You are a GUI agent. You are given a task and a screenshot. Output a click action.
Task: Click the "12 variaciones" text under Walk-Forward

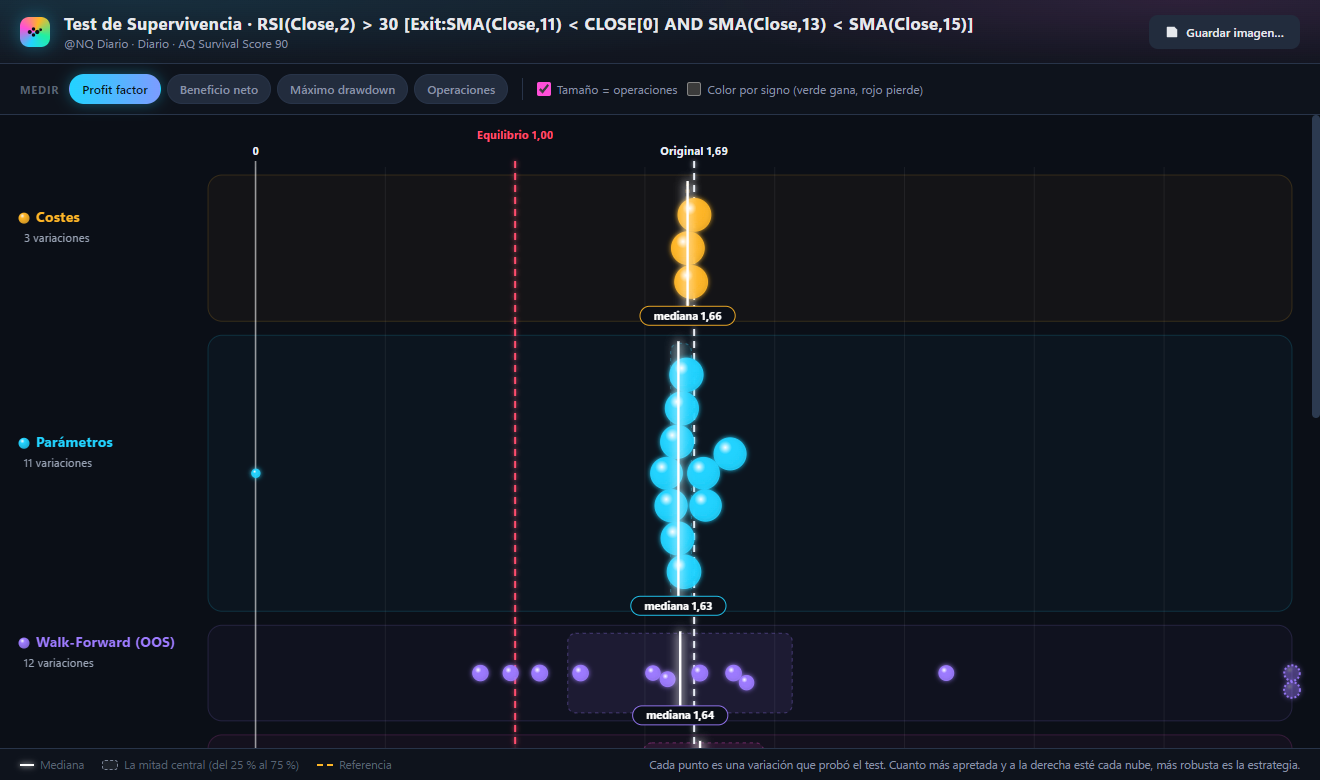click(59, 663)
